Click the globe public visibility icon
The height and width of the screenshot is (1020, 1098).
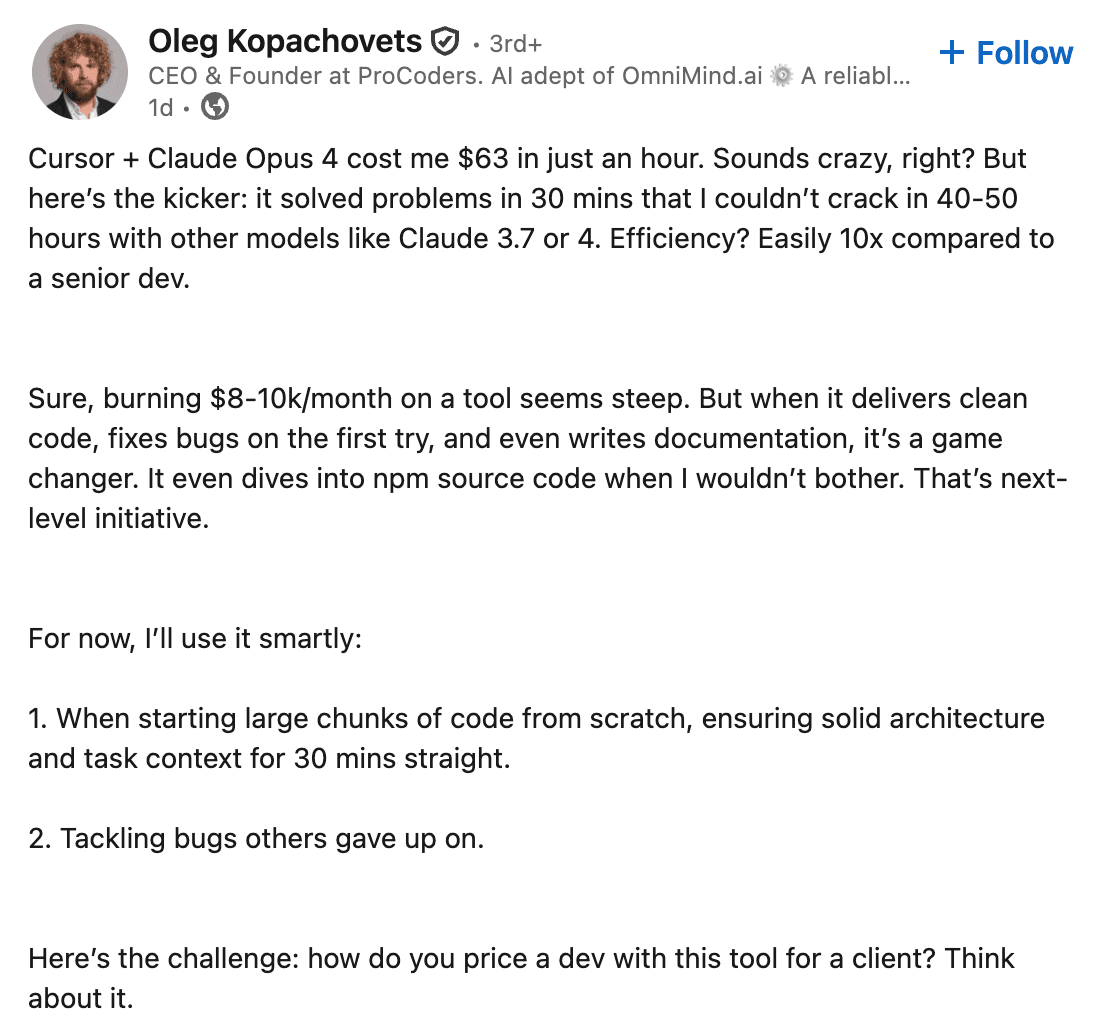pyautogui.click(x=215, y=107)
